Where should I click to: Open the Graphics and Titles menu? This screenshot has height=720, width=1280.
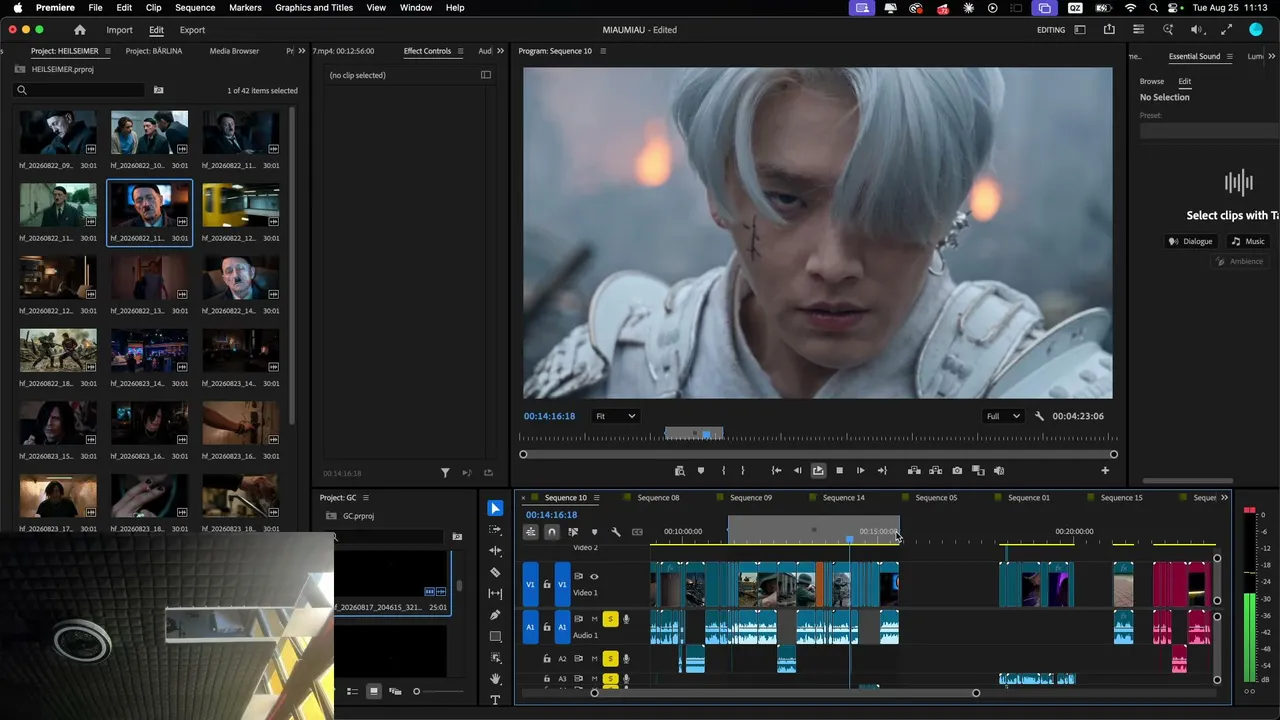click(314, 8)
